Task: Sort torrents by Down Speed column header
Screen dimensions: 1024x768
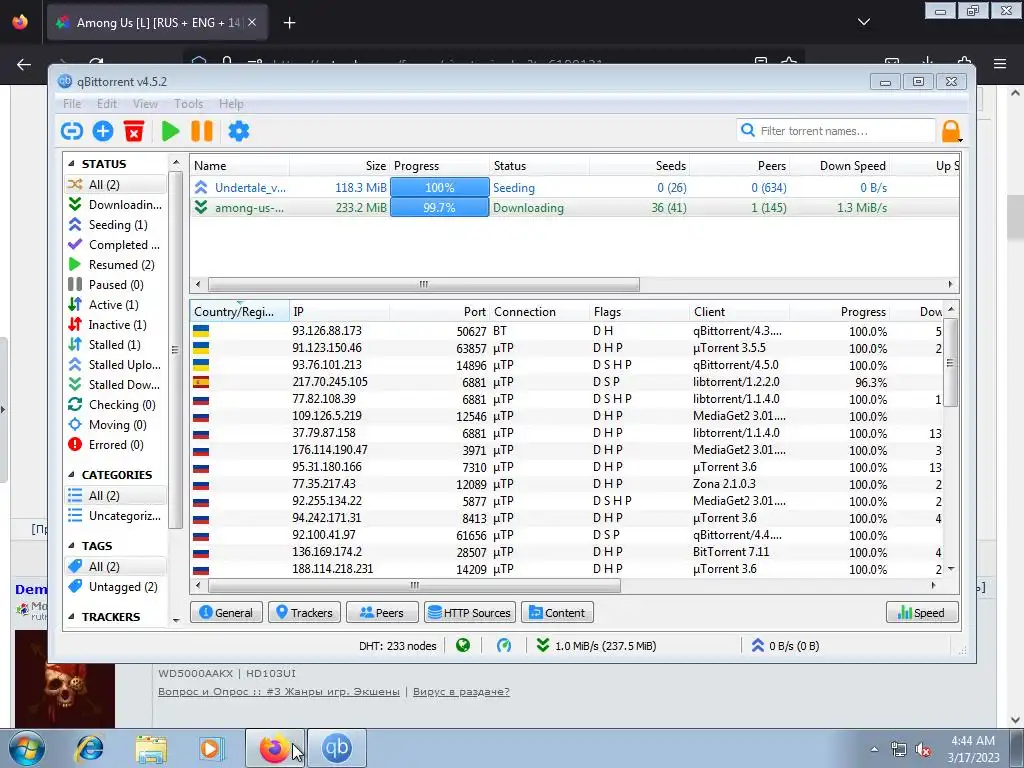Action: (x=840, y=166)
